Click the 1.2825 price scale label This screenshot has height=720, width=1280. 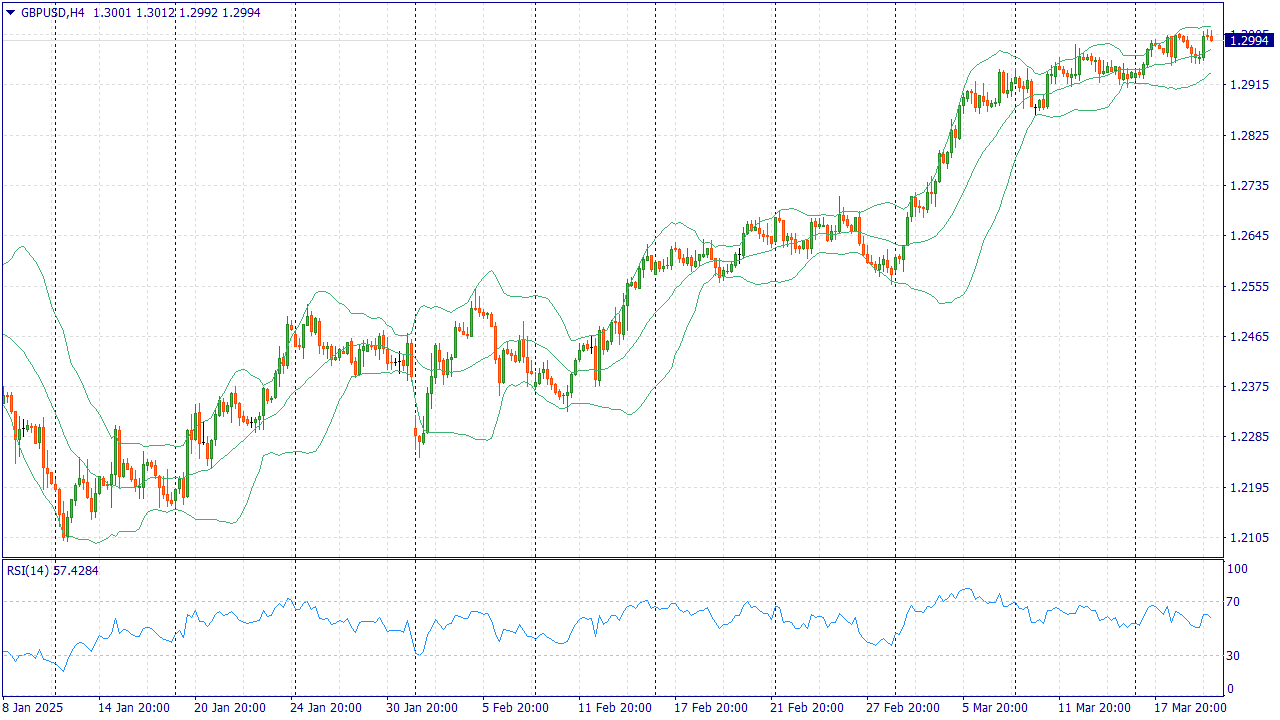pos(1250,135)
